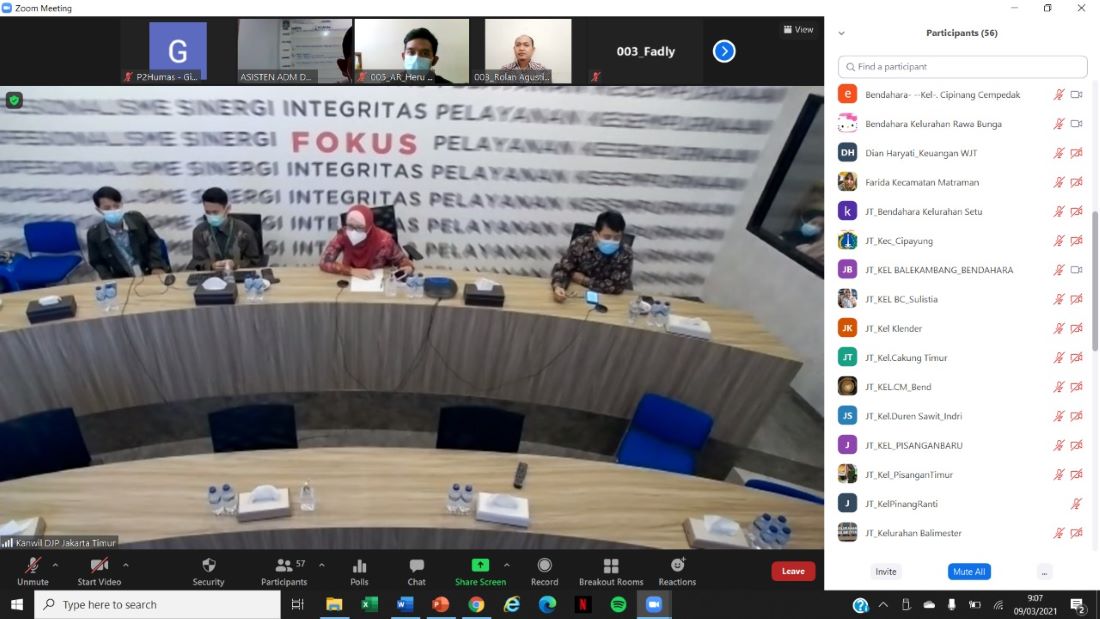
Task: Open the three-dots more options menu
Action: coord(1044,572)
